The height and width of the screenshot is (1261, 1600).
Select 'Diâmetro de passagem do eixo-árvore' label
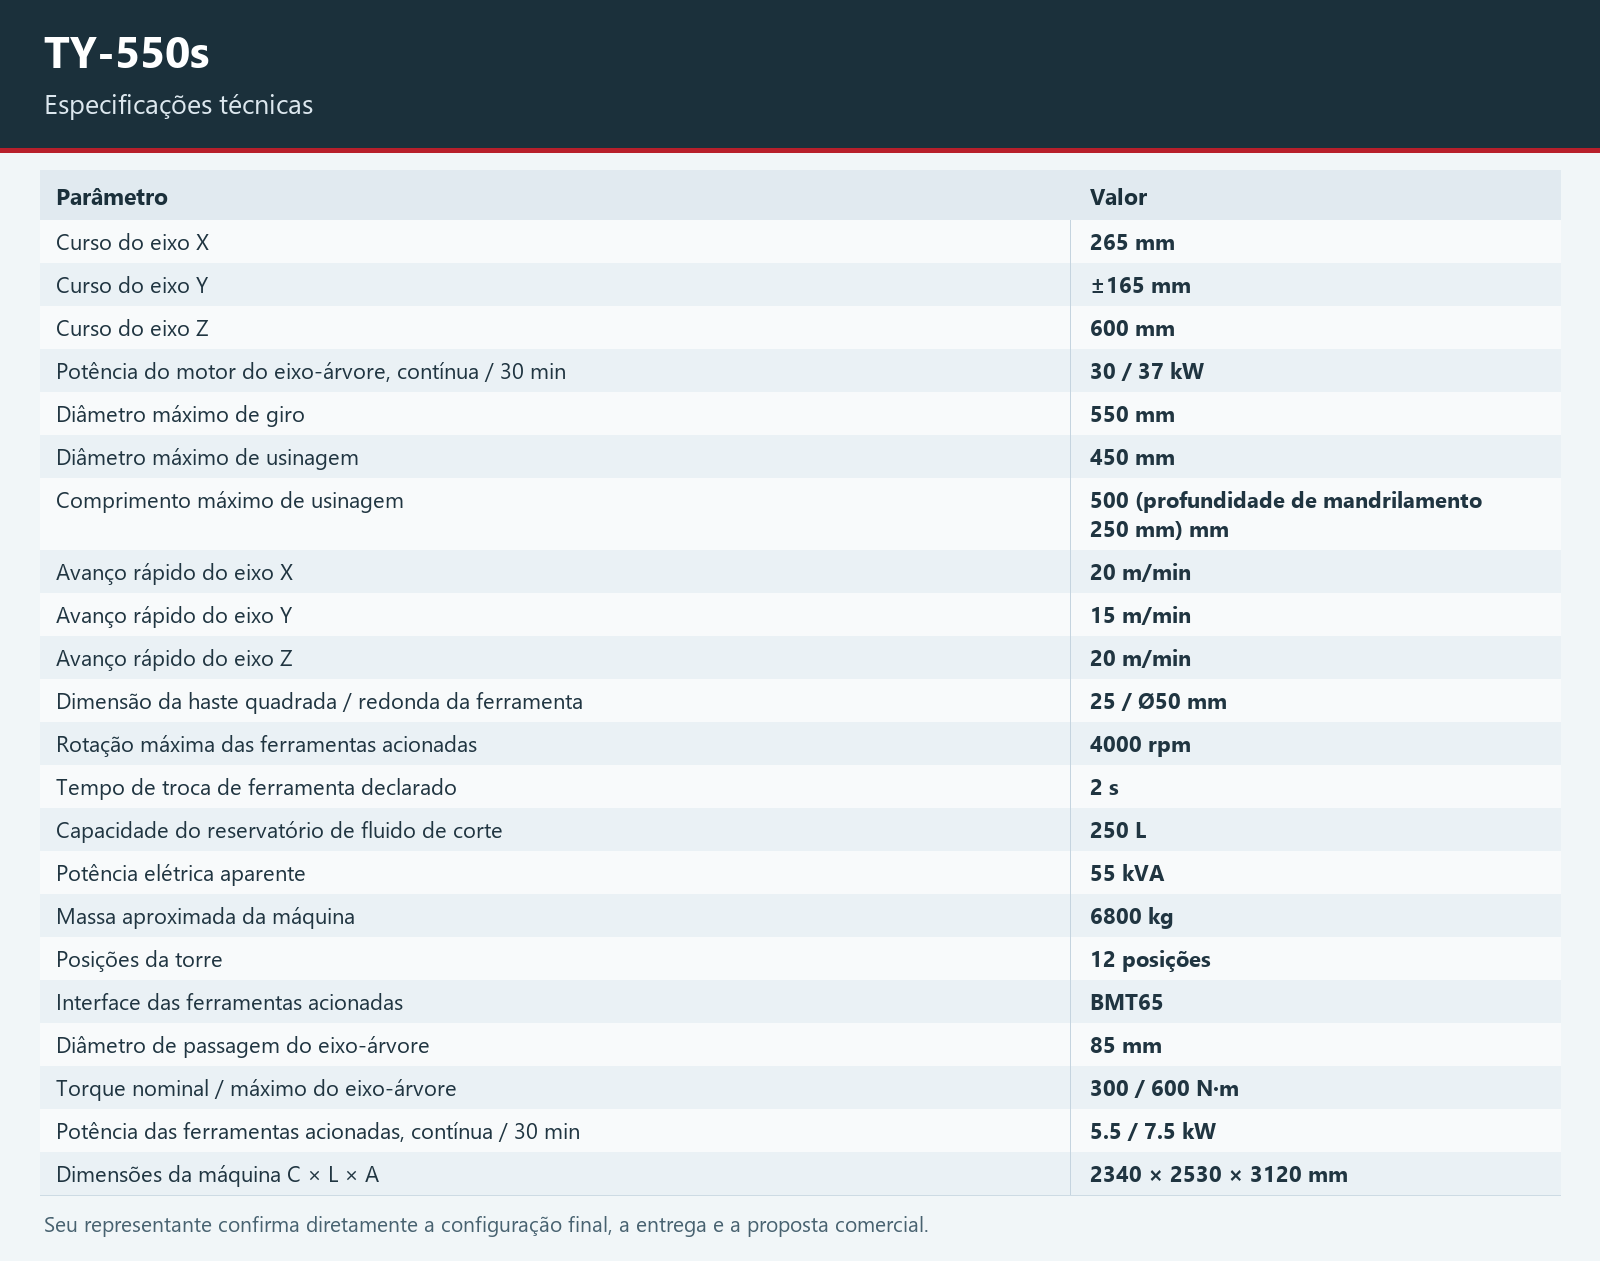click(243, 1045)
